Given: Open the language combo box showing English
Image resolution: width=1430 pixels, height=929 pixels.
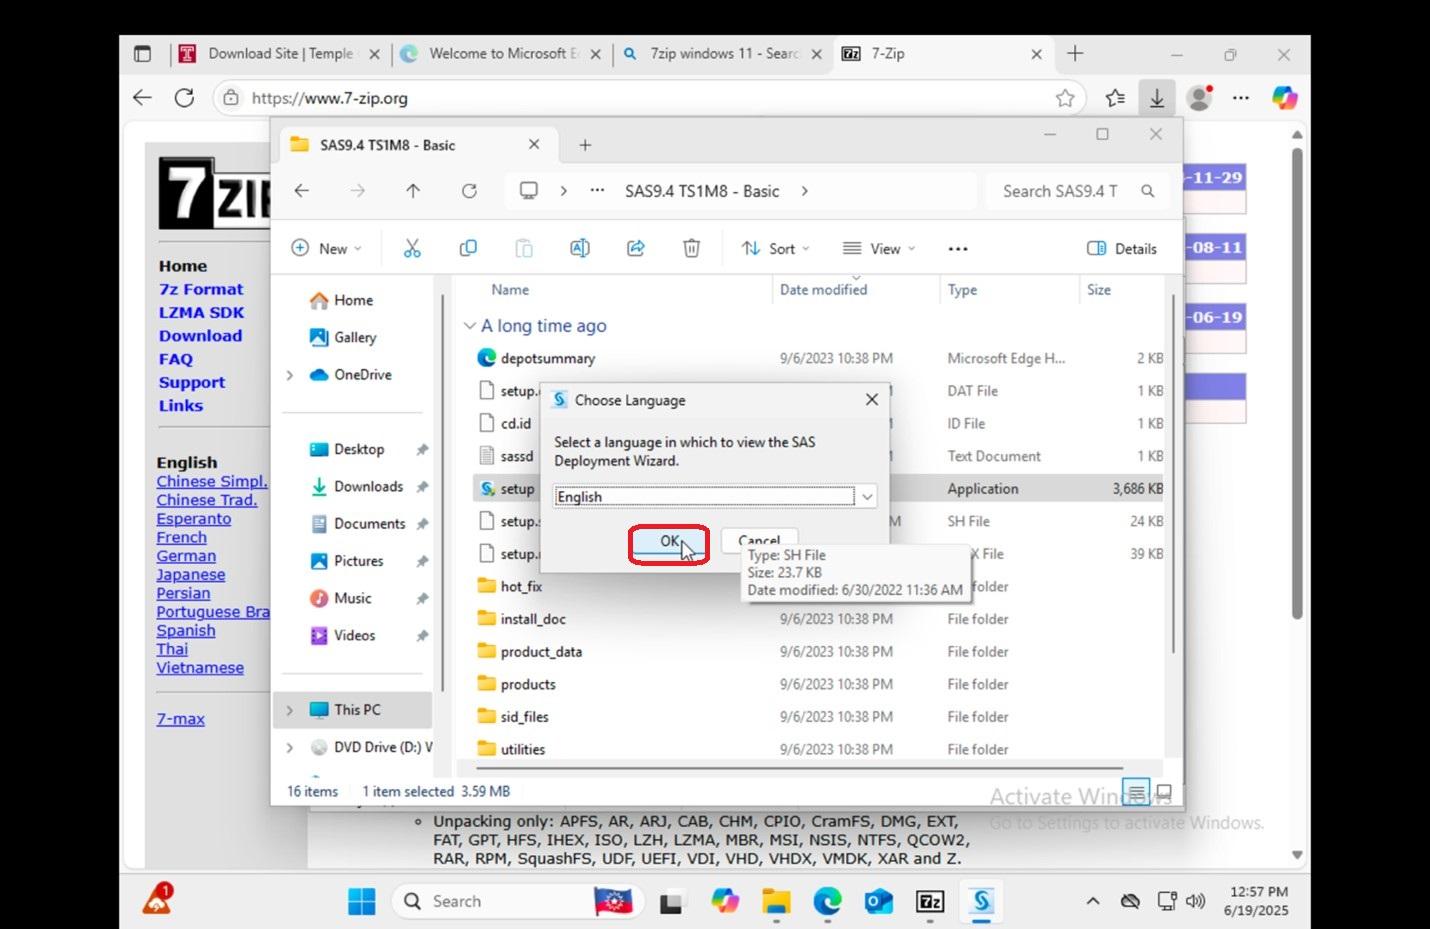Looking at the screenshot, I should (715, 496).
